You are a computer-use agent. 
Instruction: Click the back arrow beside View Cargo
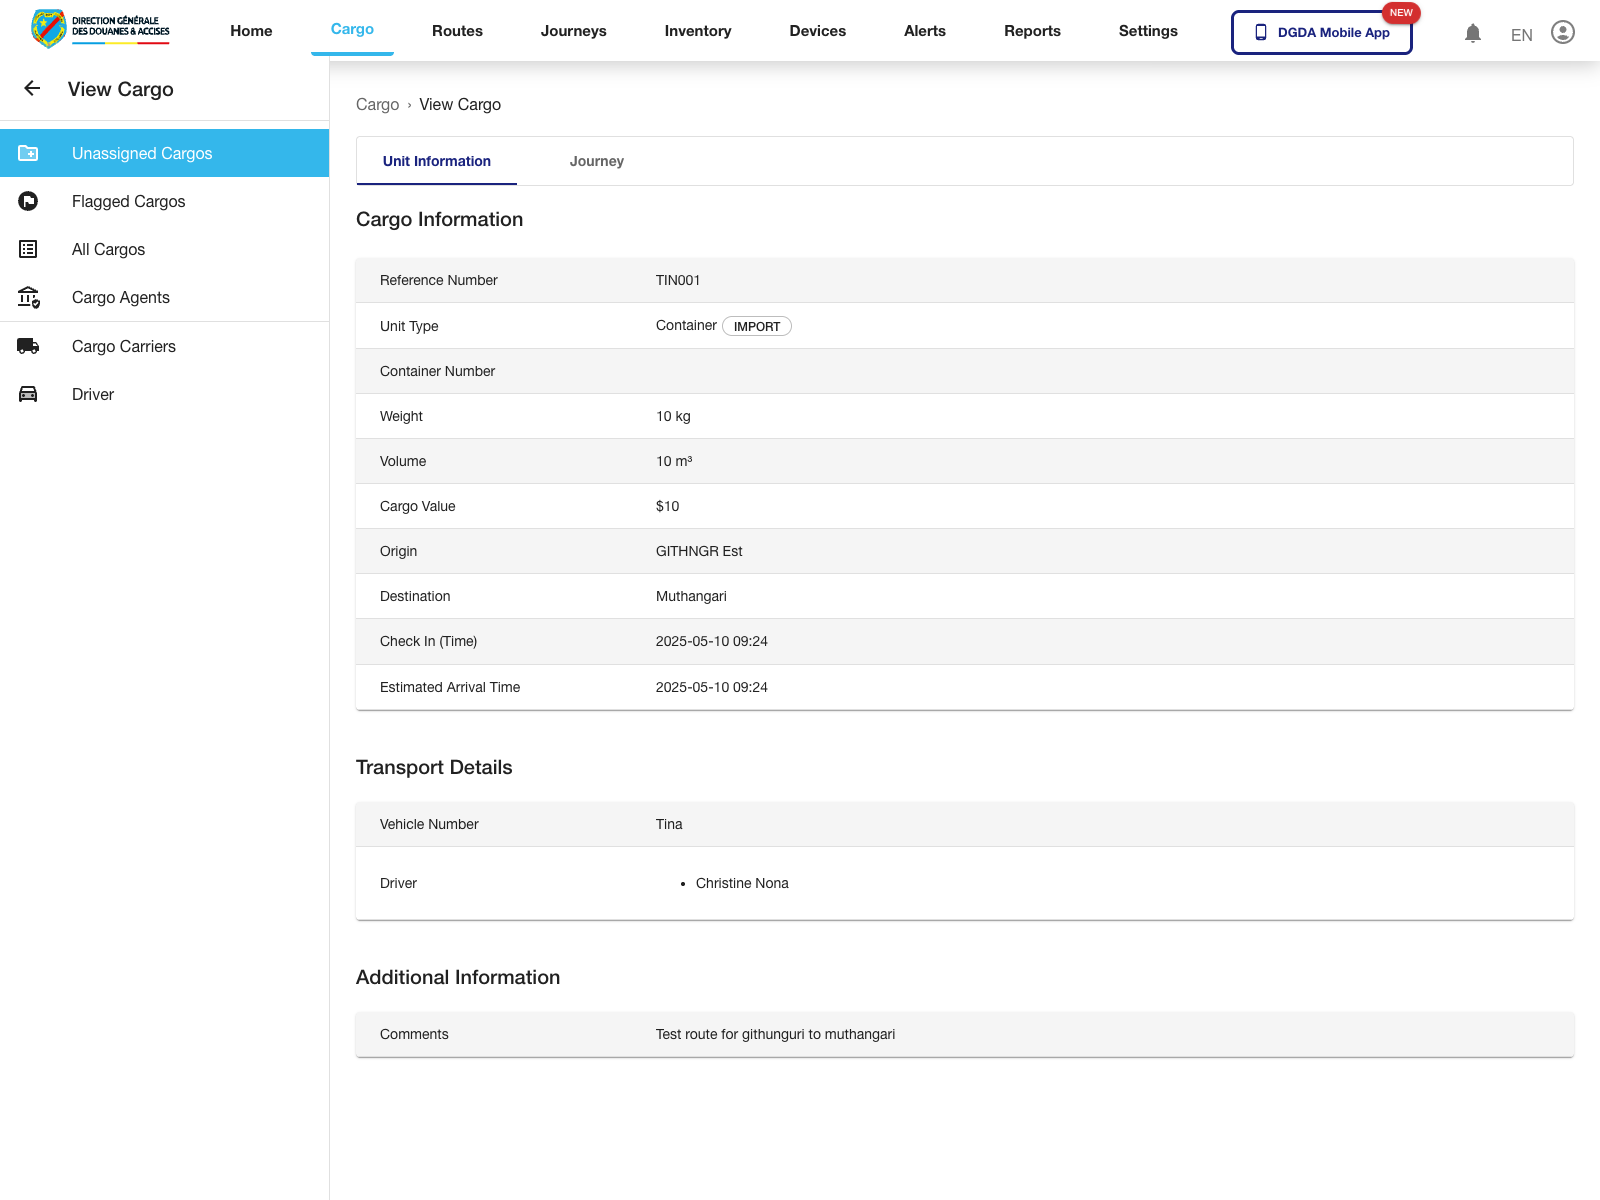coord(32,89)
